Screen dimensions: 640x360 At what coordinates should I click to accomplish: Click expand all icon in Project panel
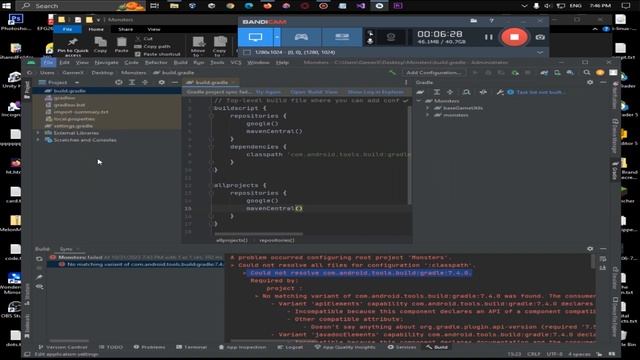132,82
